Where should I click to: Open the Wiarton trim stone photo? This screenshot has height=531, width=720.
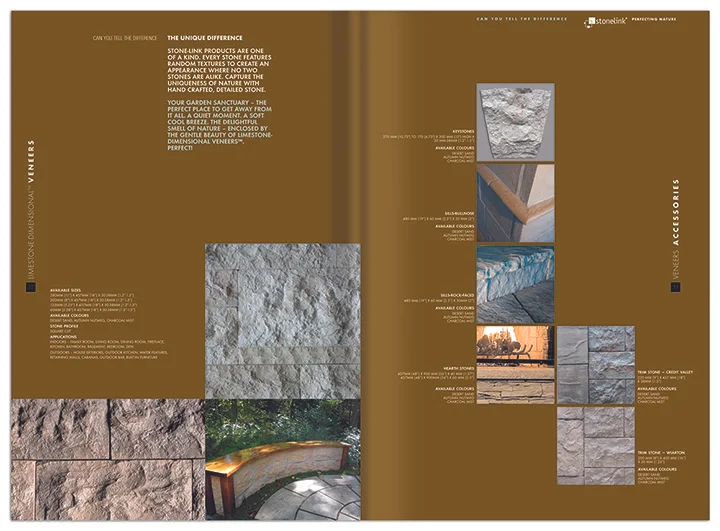[596, 446]
